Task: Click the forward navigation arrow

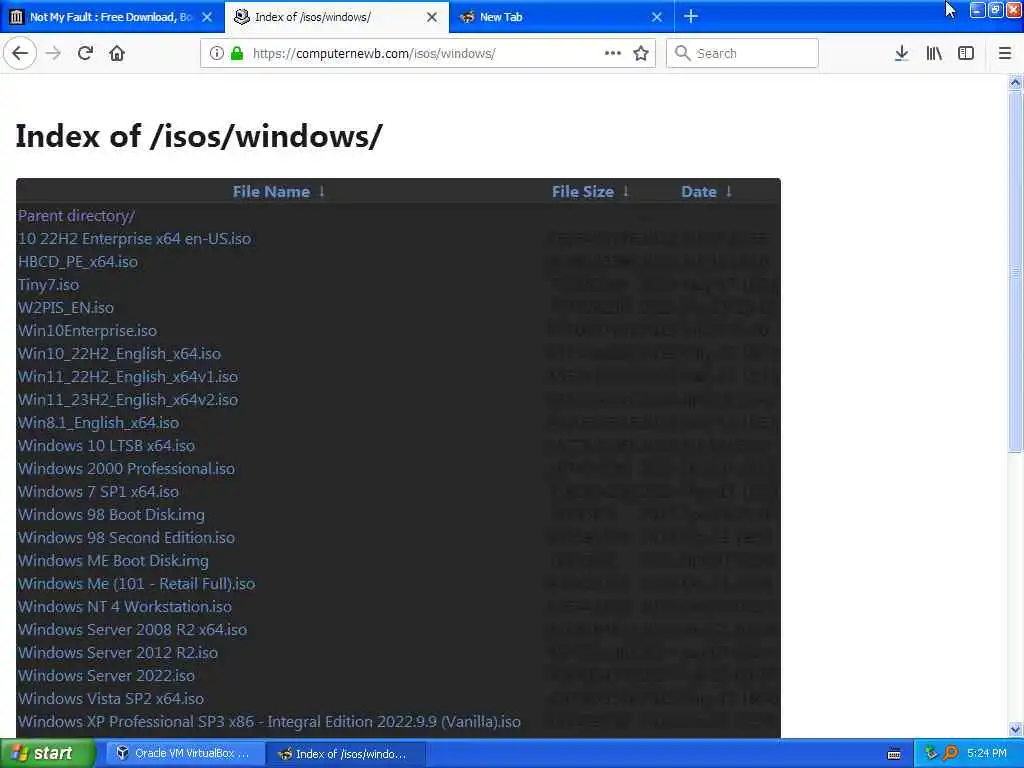Action: coord(54,54)
